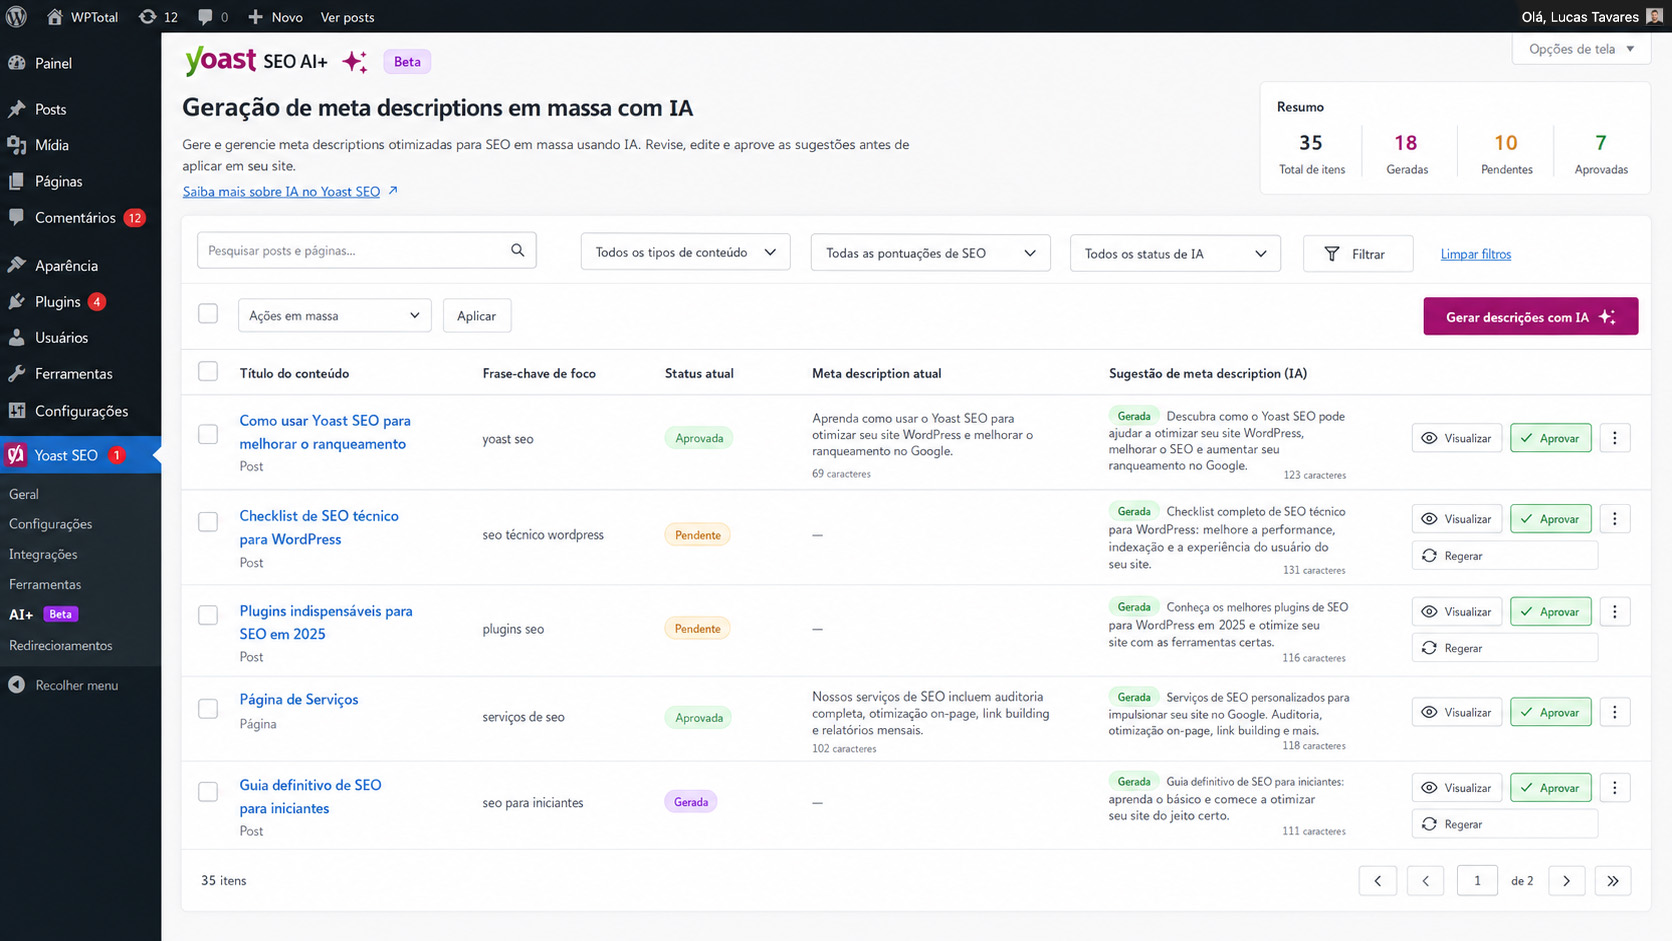Open Comentários icon in sidebar
This screenshot has height=941, width=1672.
(17, 217)
